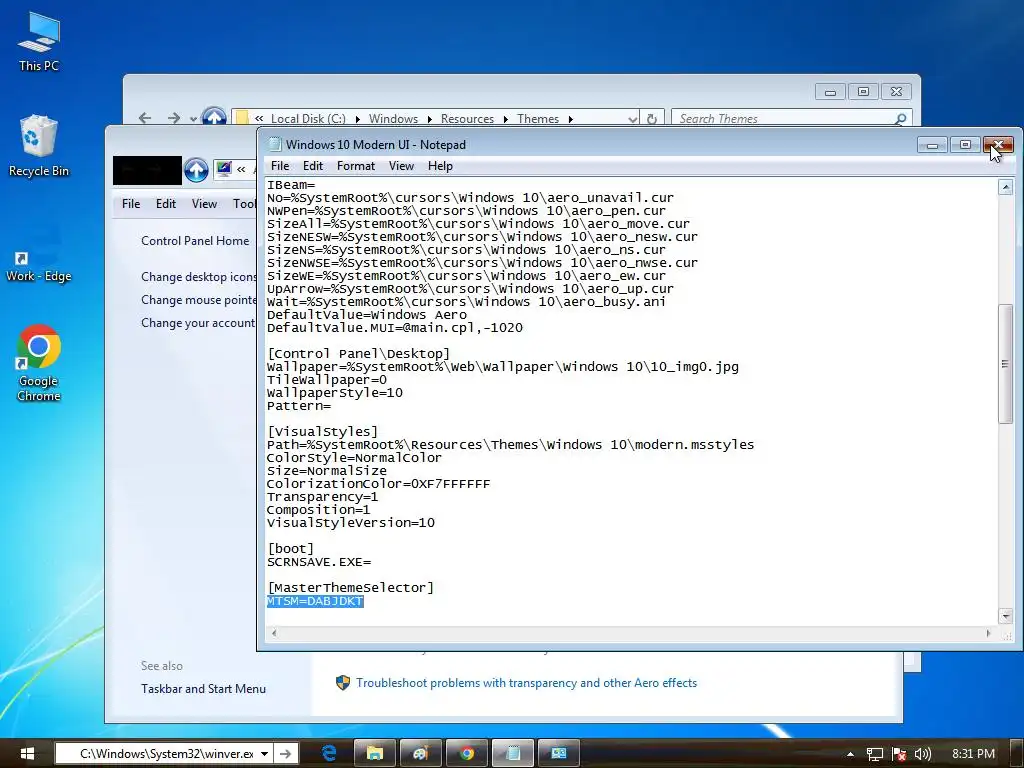The height and width of the screenshot is (768, 1024).
Task: Open Change desktop icons link
Action: coord(199,277)
